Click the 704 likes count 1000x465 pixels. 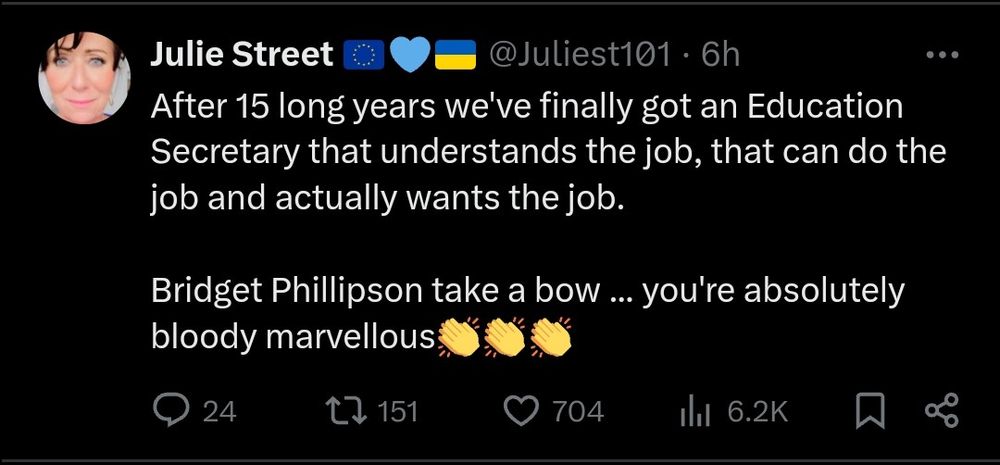click(578, 412)
